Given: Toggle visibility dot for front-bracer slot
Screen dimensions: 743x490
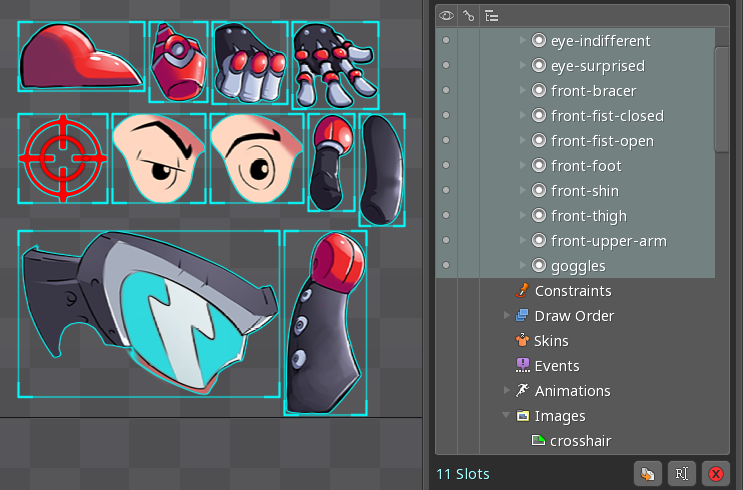Looking at the screenshot, I should point(446,91).
